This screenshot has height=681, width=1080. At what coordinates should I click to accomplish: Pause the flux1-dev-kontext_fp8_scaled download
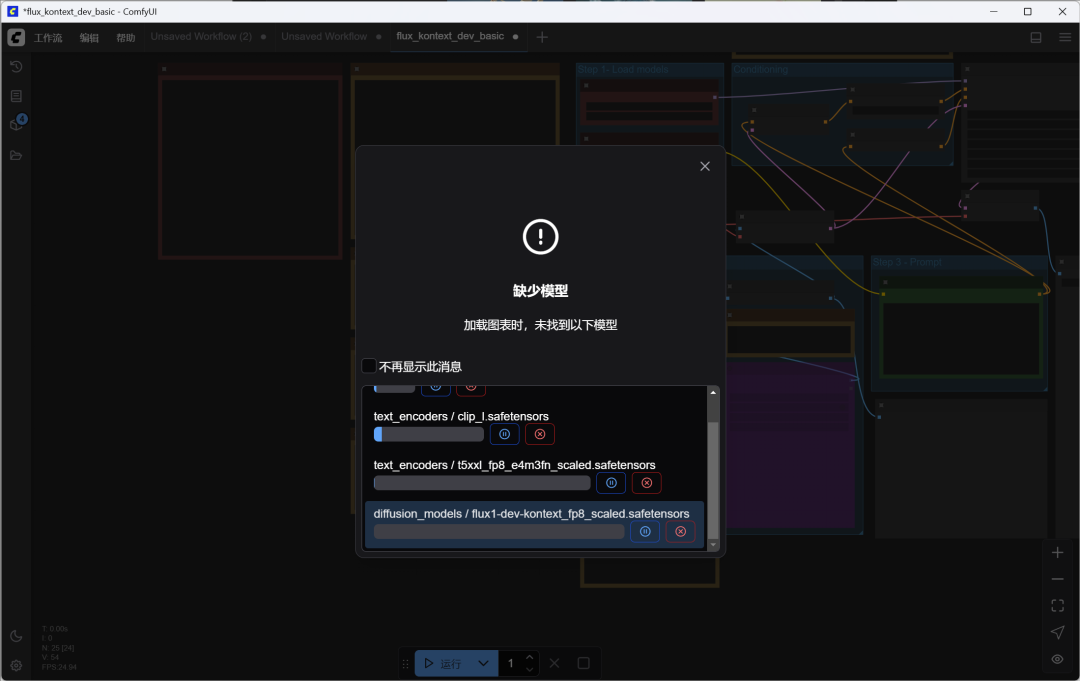click(645, 532)
